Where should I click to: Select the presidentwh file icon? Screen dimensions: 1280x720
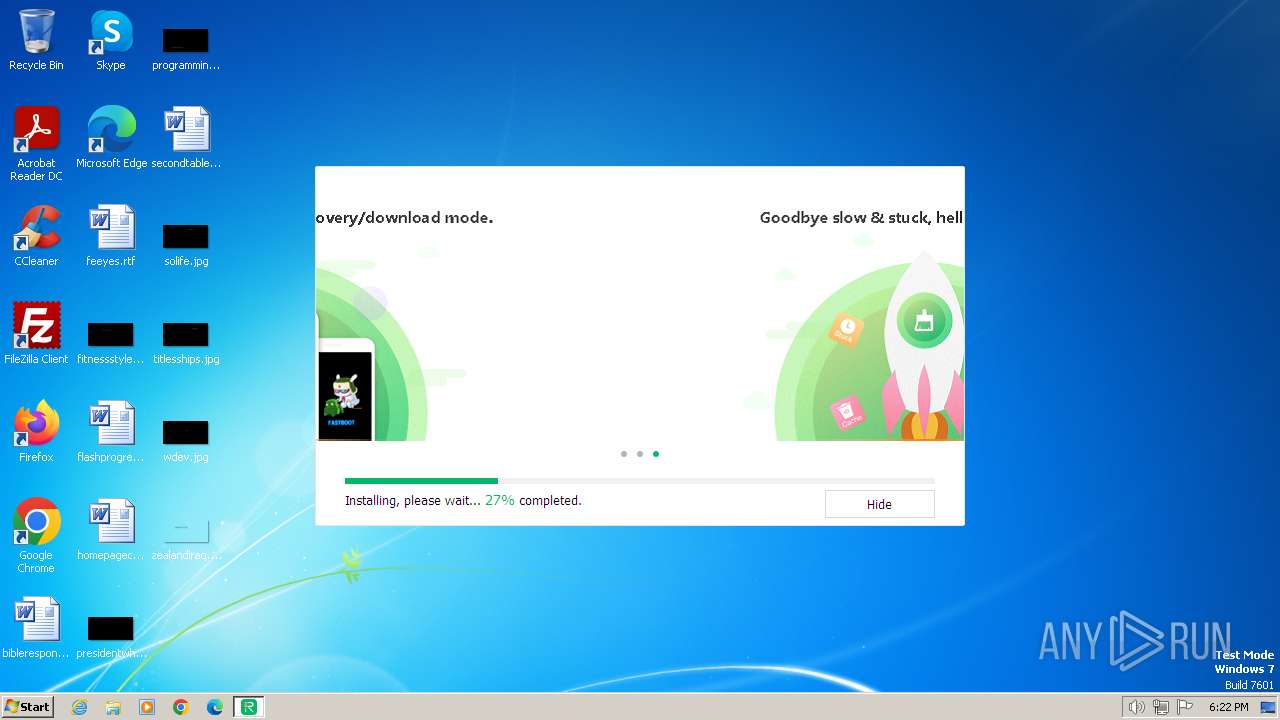coord(111,635)
